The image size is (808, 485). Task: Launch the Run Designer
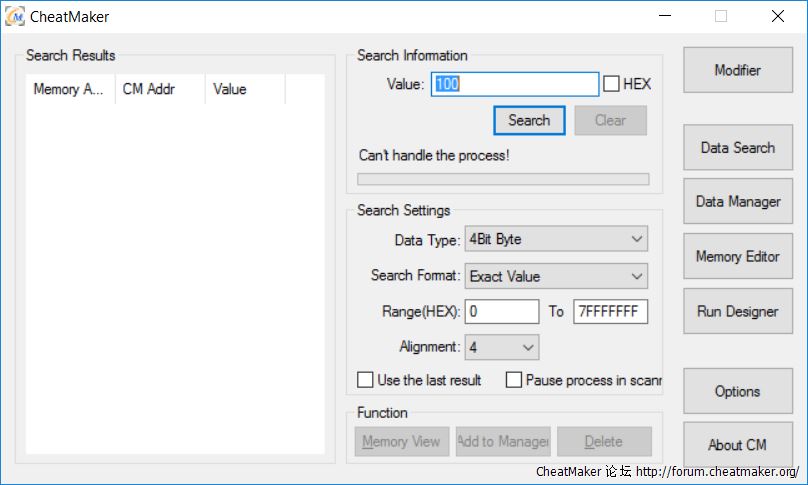(737, 312)
